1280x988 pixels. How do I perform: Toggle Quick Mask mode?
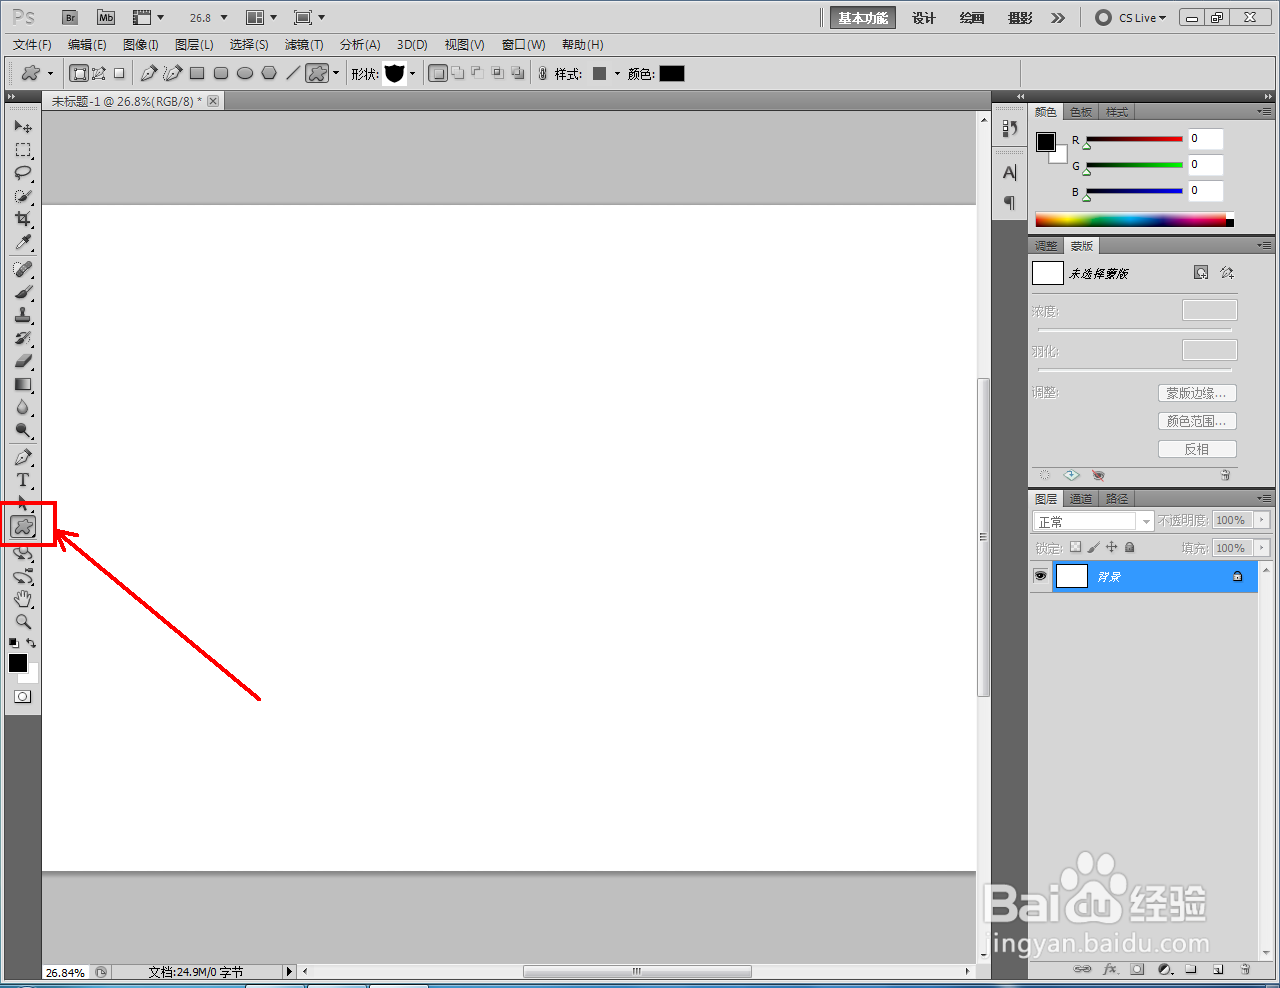point(23,697)
